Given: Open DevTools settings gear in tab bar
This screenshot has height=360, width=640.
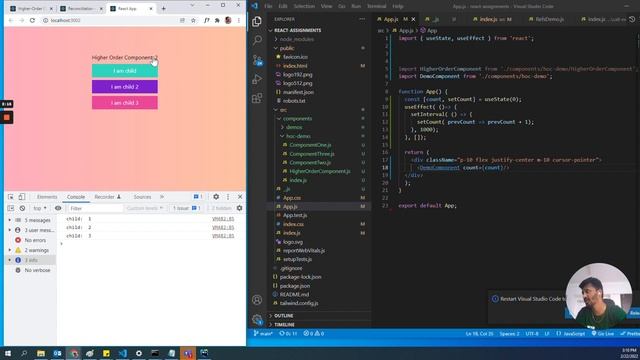Looking at the screenshot, I should coord(216,197).
